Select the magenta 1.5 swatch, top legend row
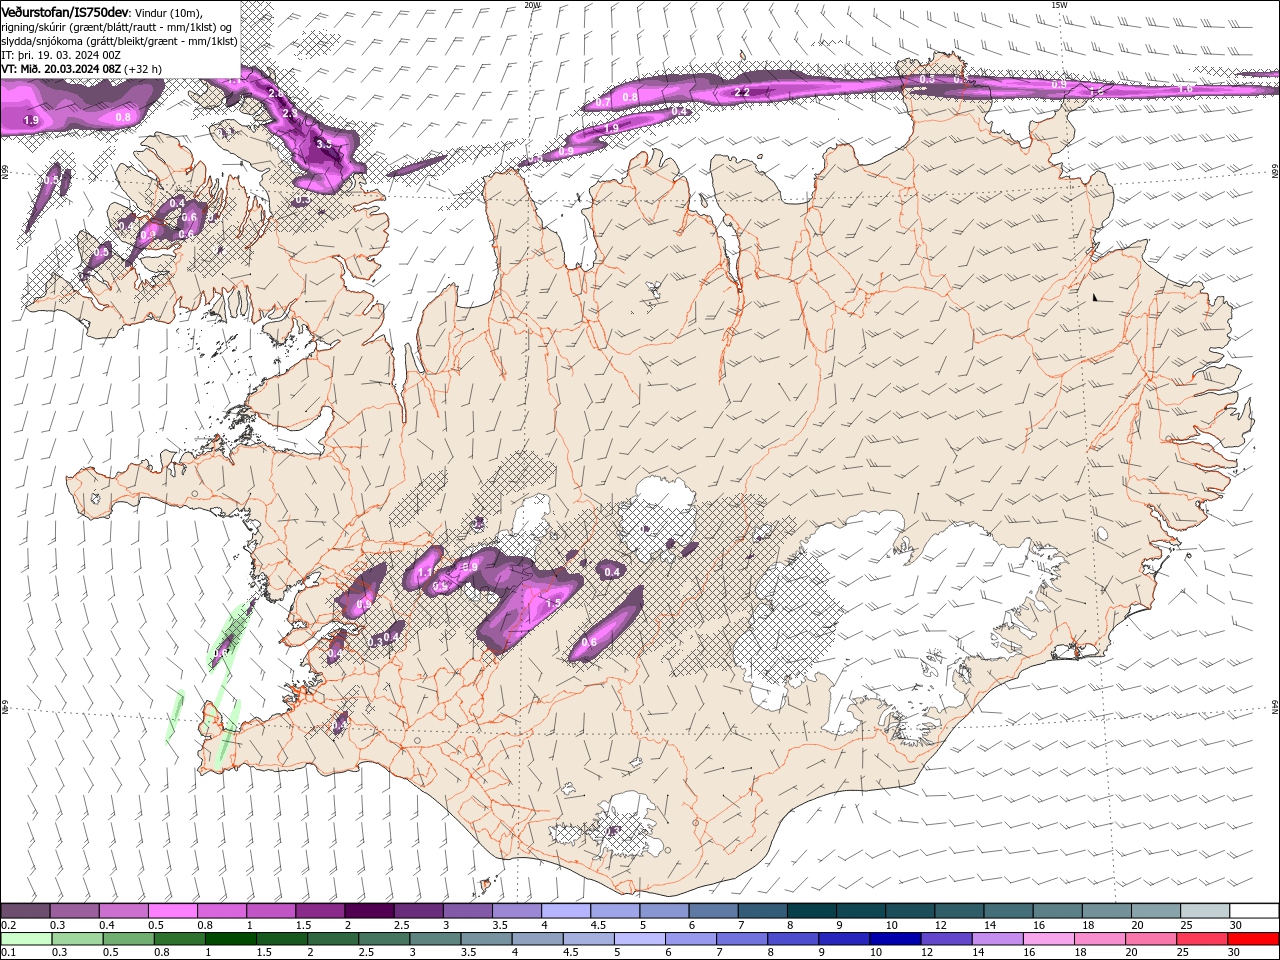 coord(320,911)
